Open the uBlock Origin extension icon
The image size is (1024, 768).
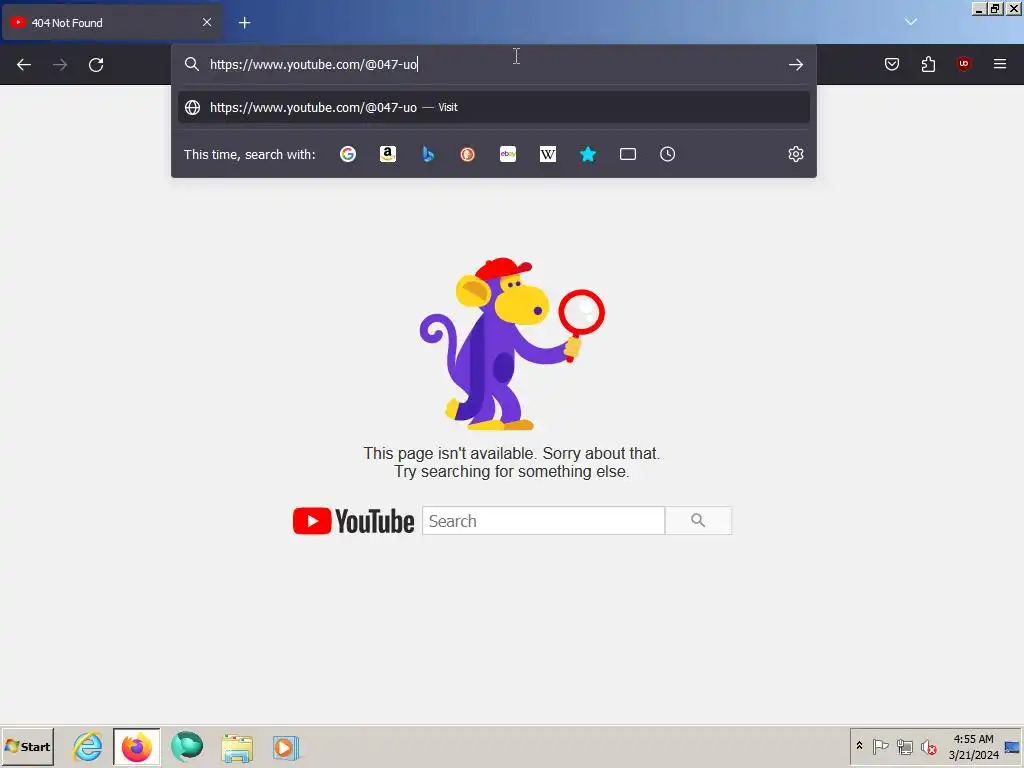pyautogui.click(x=964, y=64)
